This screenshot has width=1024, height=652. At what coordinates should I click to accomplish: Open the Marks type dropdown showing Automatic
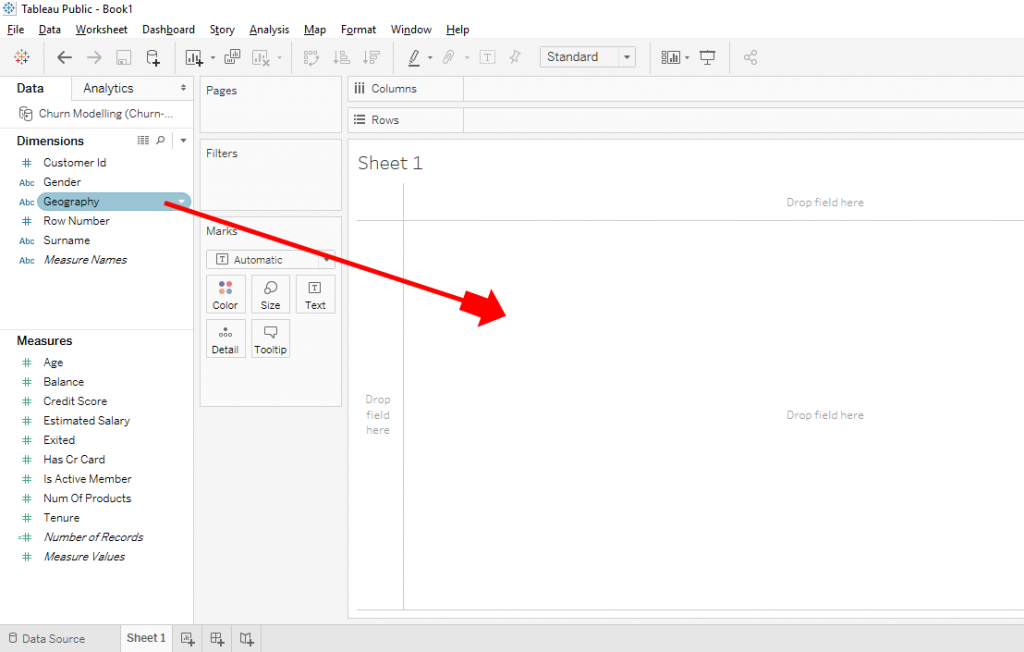(x=326, y=259)
